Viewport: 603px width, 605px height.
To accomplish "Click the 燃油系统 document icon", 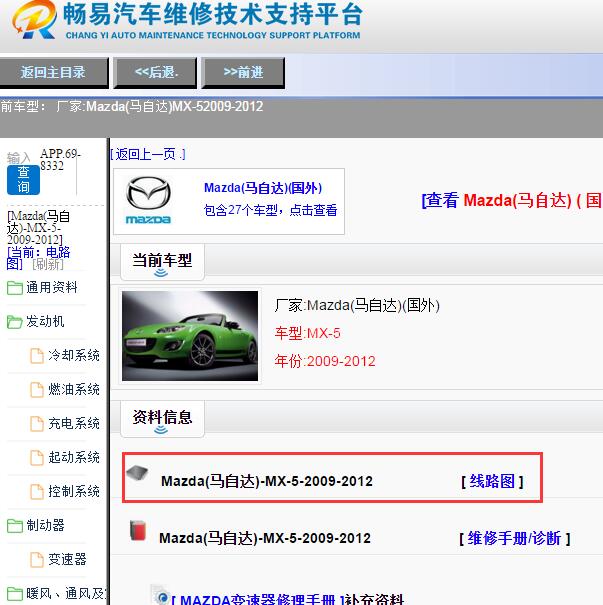I will click(x=37, y=389).
